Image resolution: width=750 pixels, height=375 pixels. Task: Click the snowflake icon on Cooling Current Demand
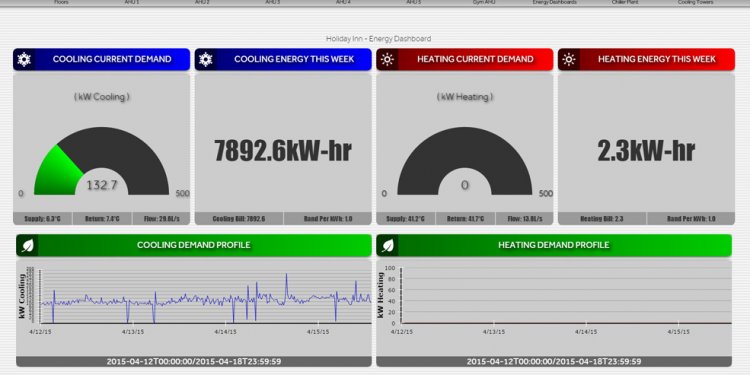tap(23, 59)
